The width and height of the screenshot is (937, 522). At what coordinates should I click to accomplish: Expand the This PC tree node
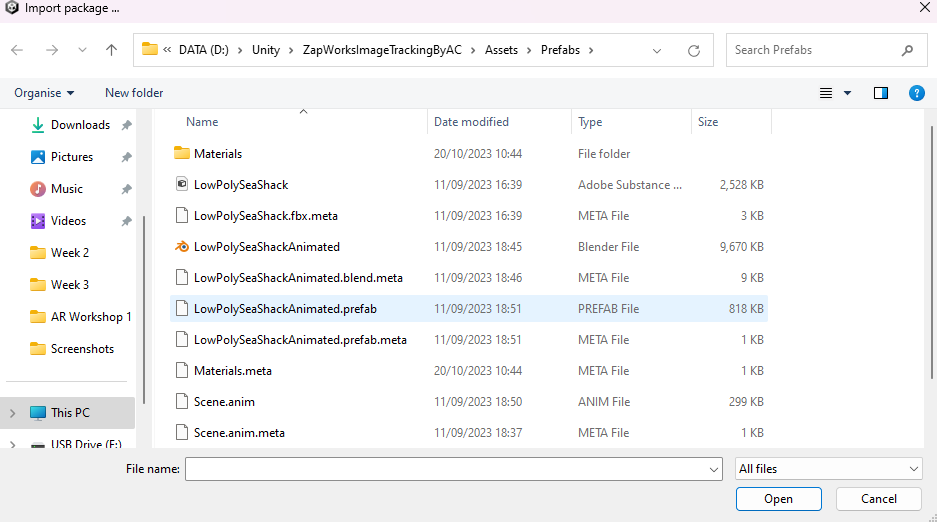(x=12, y=413)
